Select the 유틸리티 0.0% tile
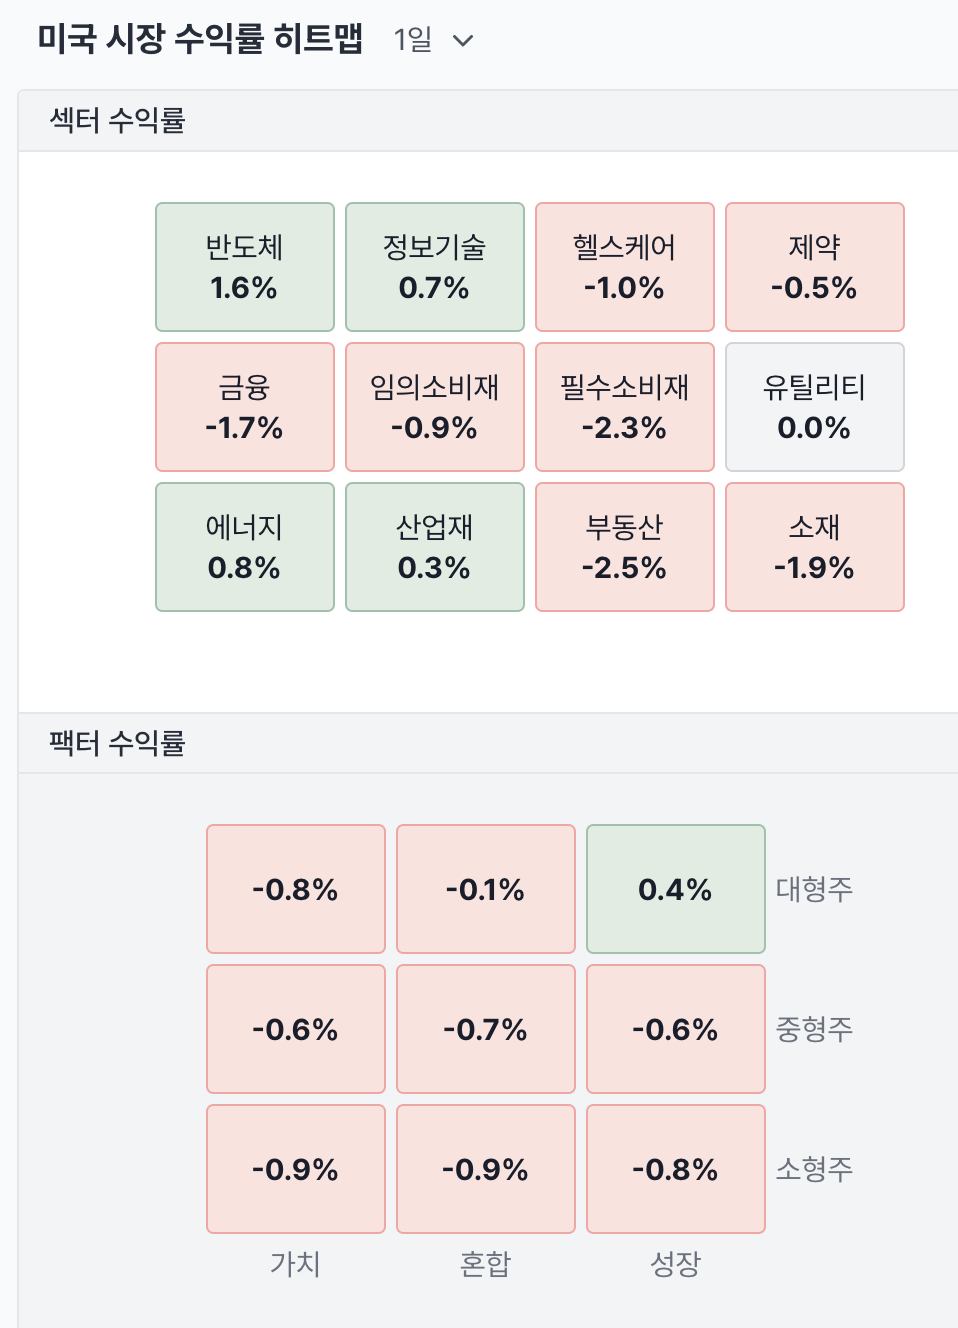The width and height of the screenshot is (958, 1328). pyautogui.click(x=815, y=407)
